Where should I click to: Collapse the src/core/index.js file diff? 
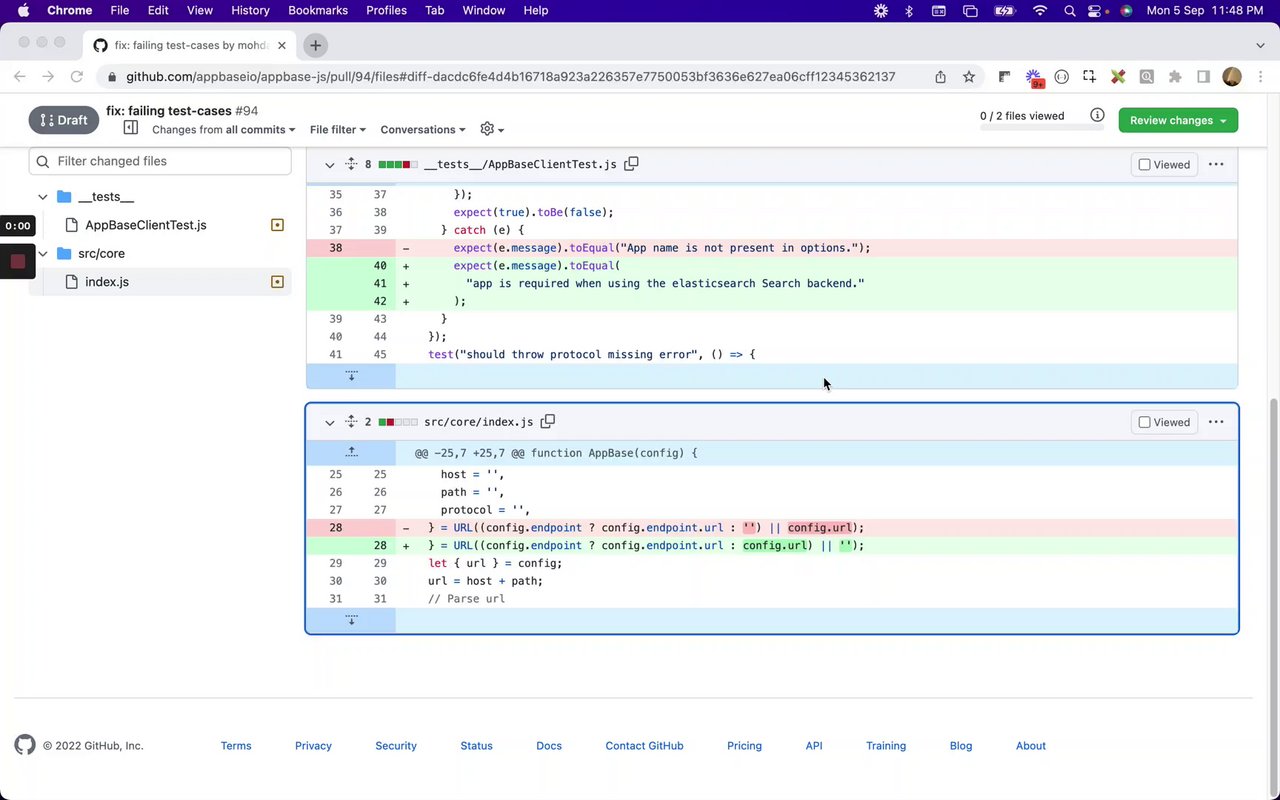[329, 422]
